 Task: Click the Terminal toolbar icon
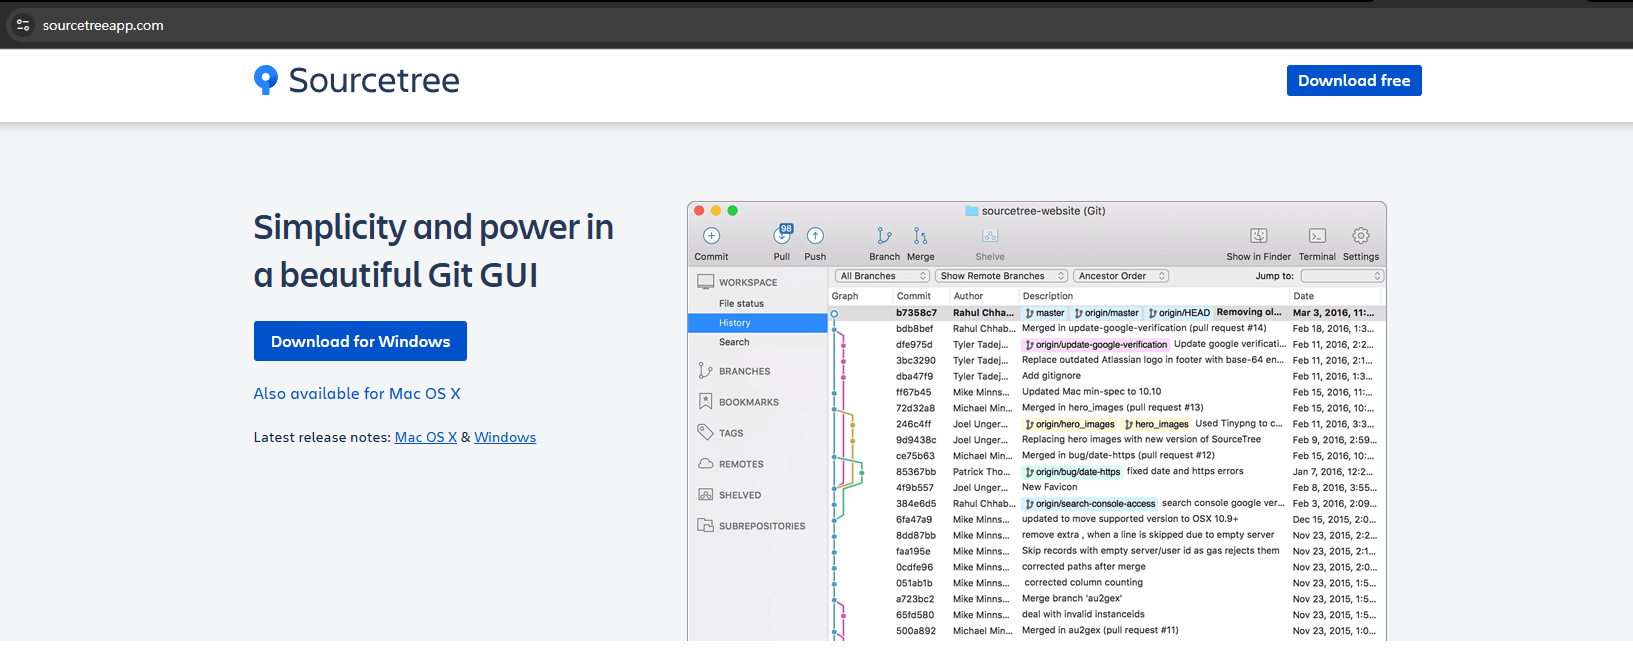[1317, 236]
